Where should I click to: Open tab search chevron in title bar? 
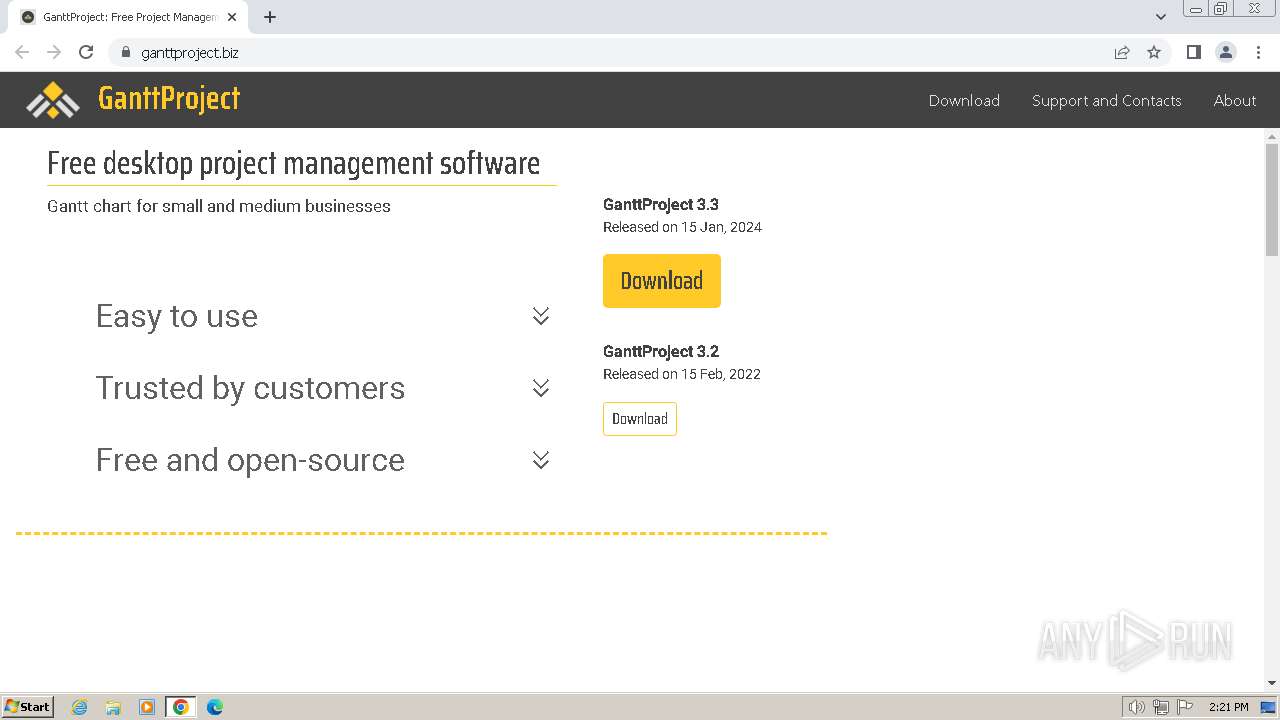(1161, 17)
